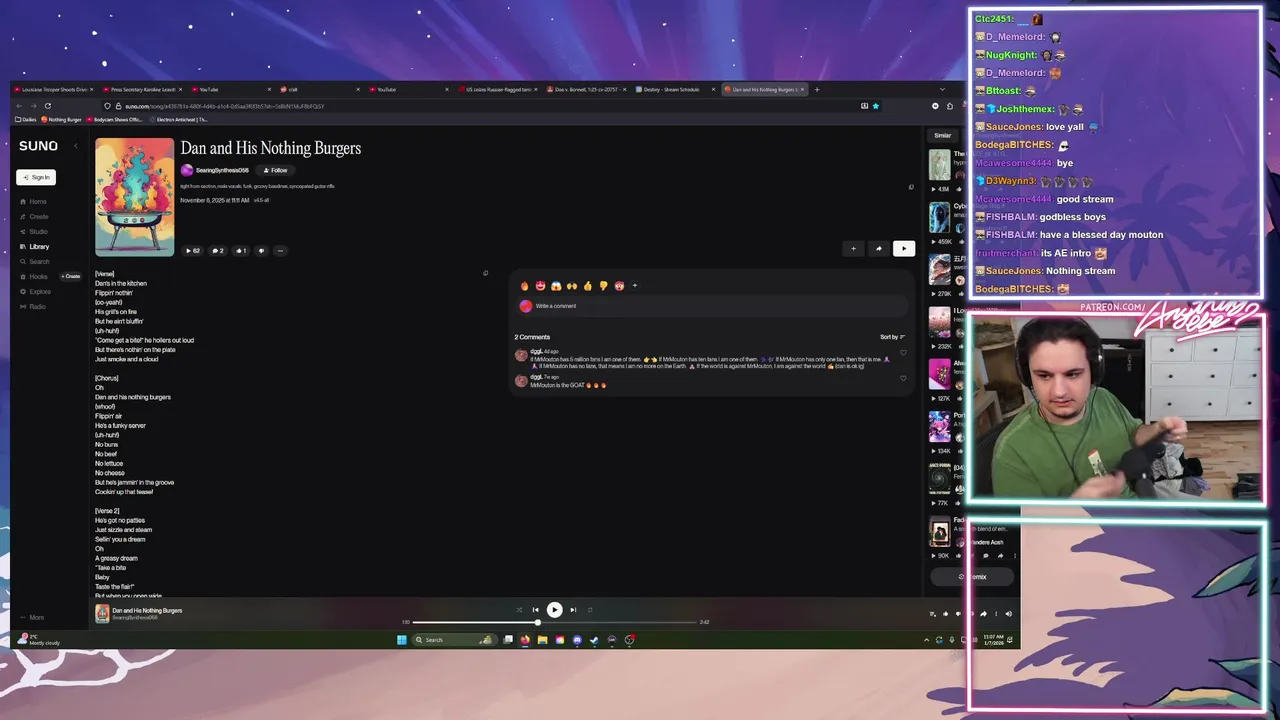React with the thumbs-down emoji
Viewport: 1280px width, 720px height.
603,286
